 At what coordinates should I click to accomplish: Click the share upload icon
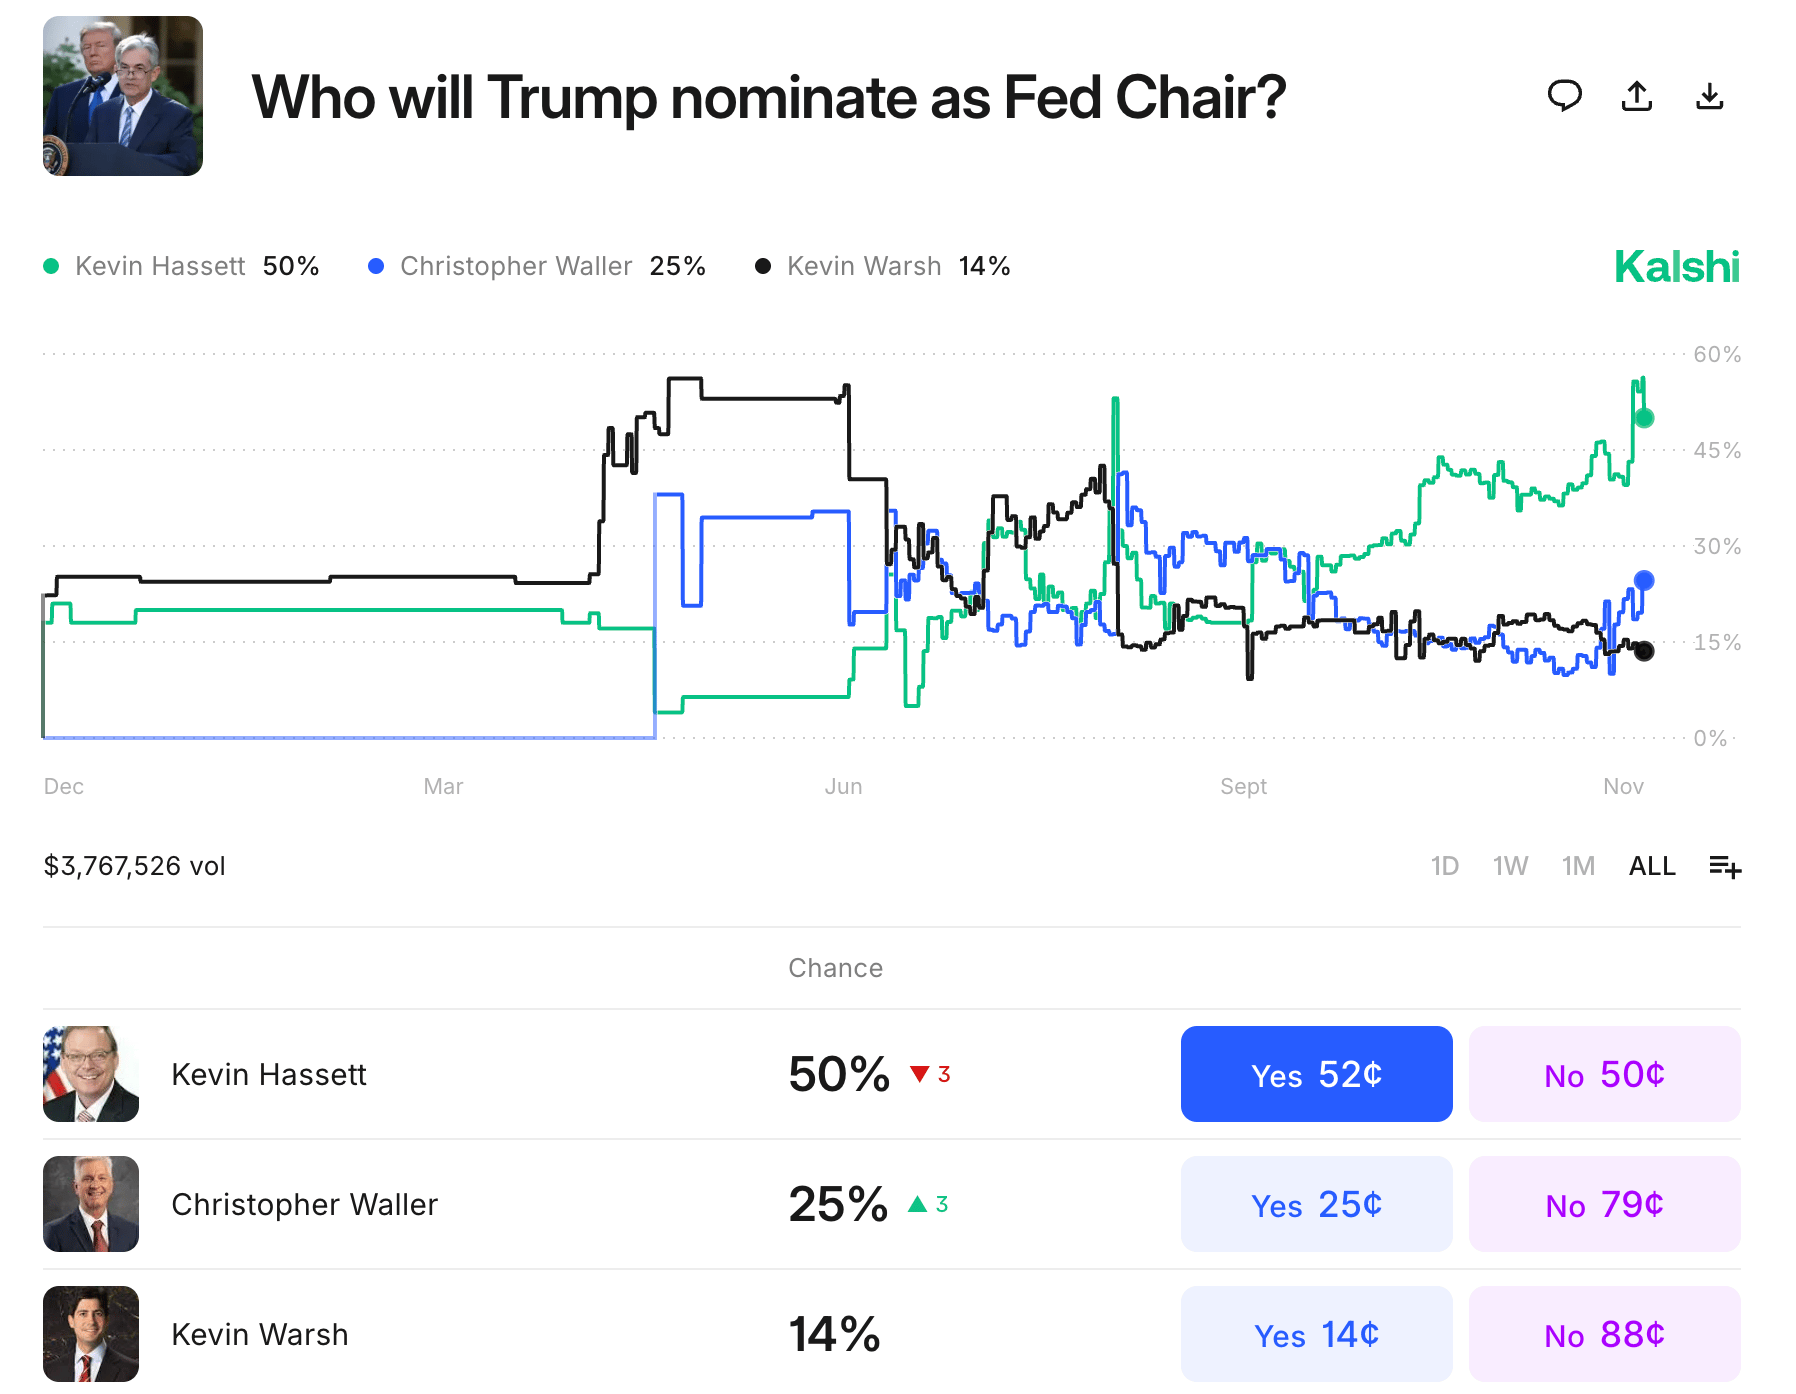(x=1637, y=96)
